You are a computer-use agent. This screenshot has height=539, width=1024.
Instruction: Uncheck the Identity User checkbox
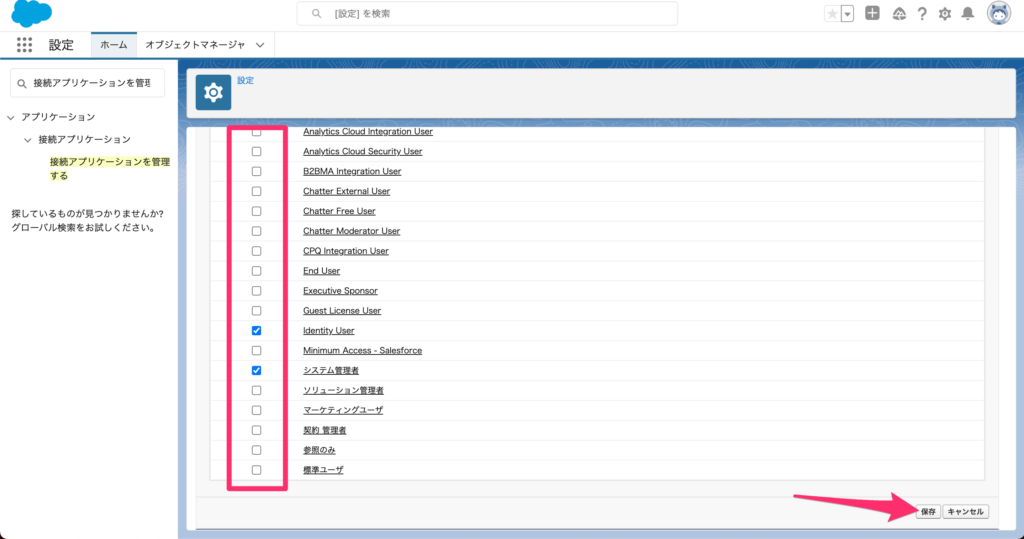[x=257, y=331]
